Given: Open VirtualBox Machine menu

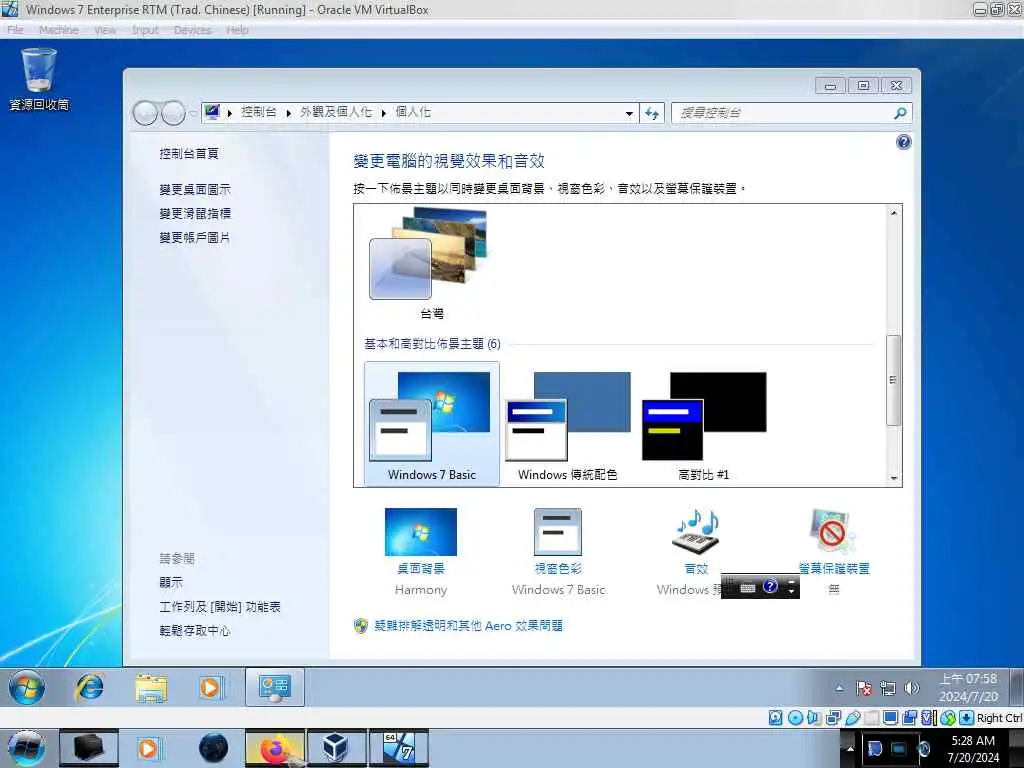Looking at the screenshot, I should [x=59, y=30].
